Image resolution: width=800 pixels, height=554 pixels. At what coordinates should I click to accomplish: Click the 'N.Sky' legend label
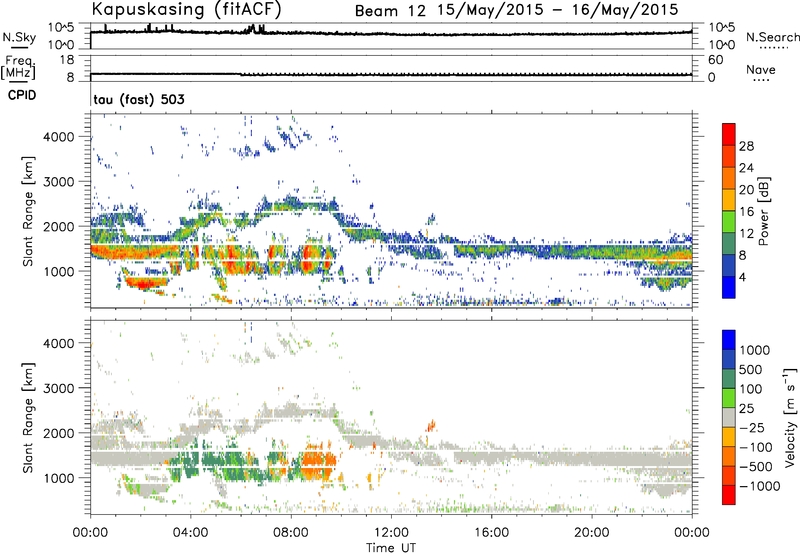[x=19, y=37]
